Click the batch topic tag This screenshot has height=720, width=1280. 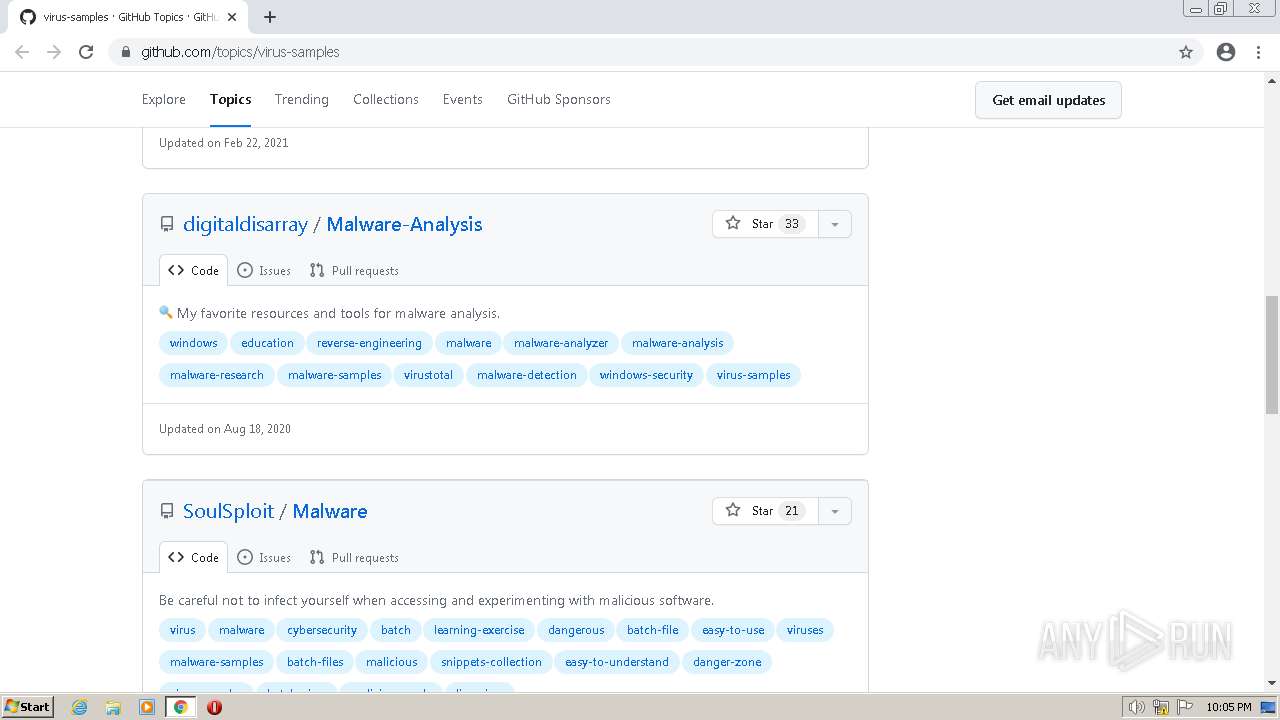(x=396, y=630)
